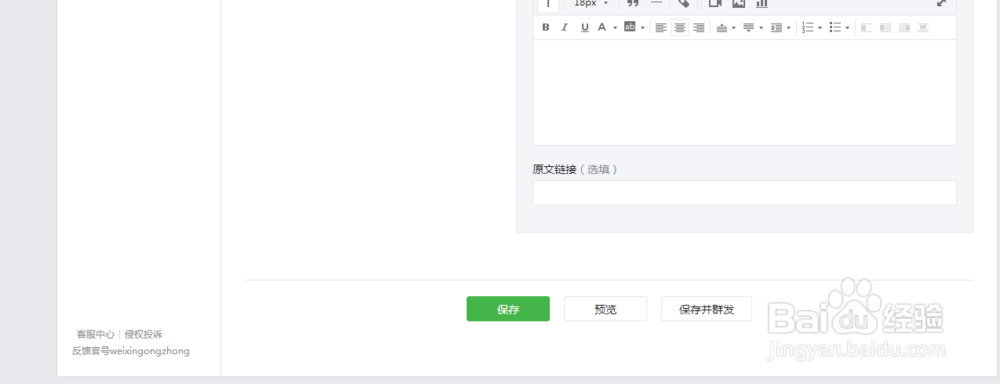Apply text background highlight color
The width and height of the screenshot is (1000, 384).
pyautogui.click(x=629, y=27)
